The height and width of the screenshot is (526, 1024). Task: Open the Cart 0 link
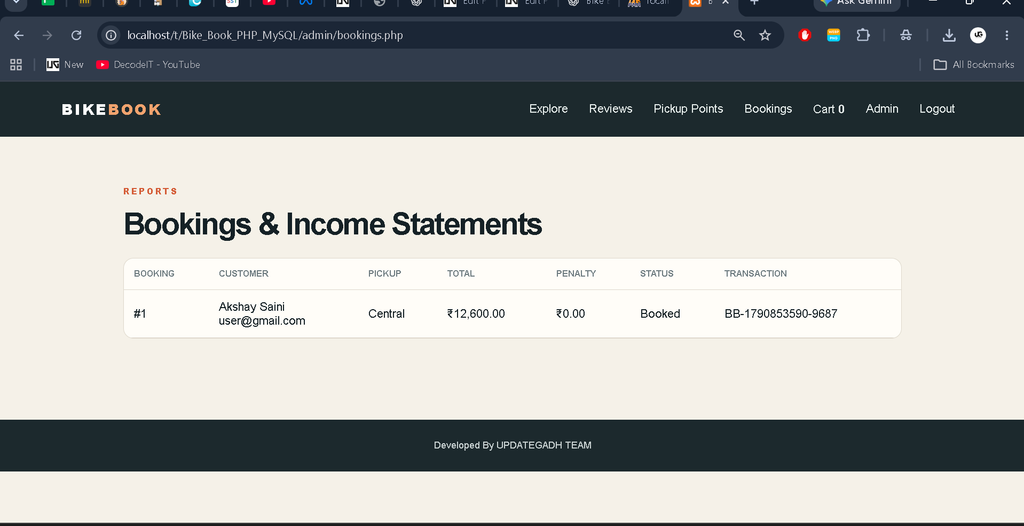[x=829, y=109]
